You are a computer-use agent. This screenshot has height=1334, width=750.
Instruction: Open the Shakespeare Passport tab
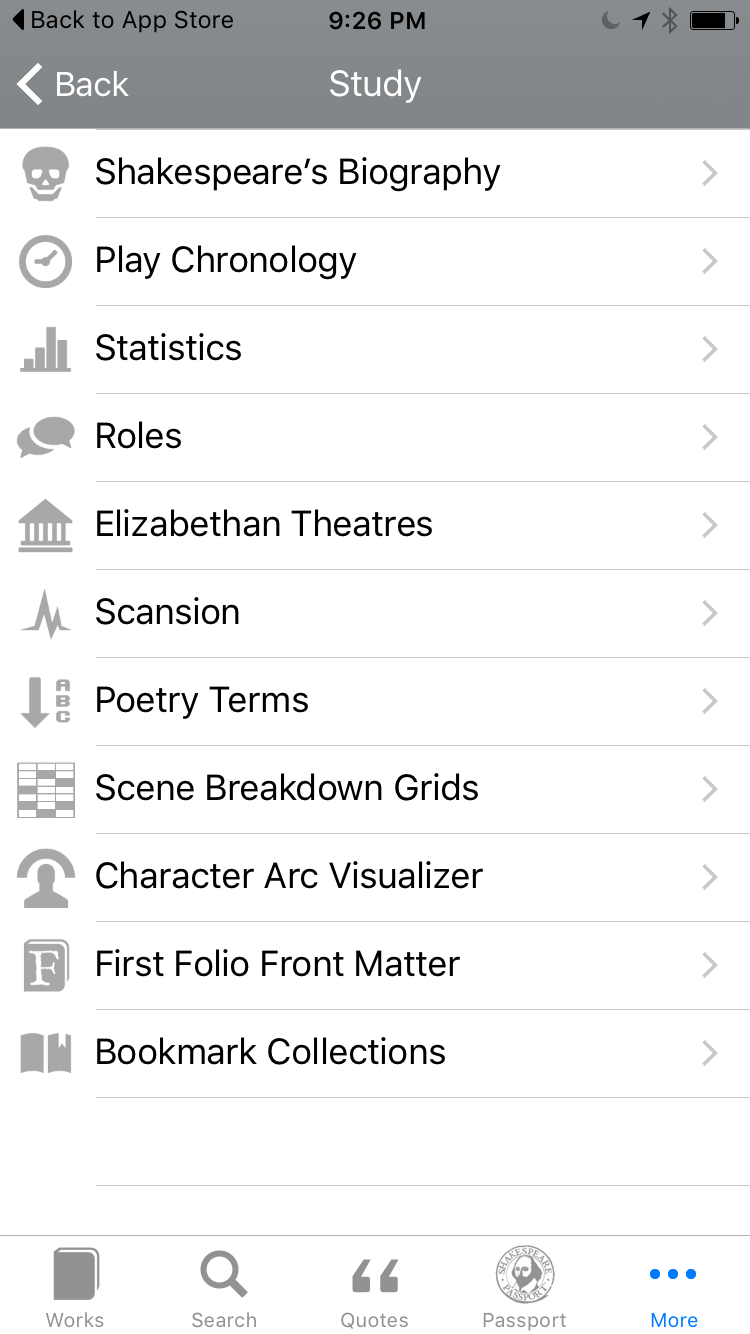pos(525,1288)
